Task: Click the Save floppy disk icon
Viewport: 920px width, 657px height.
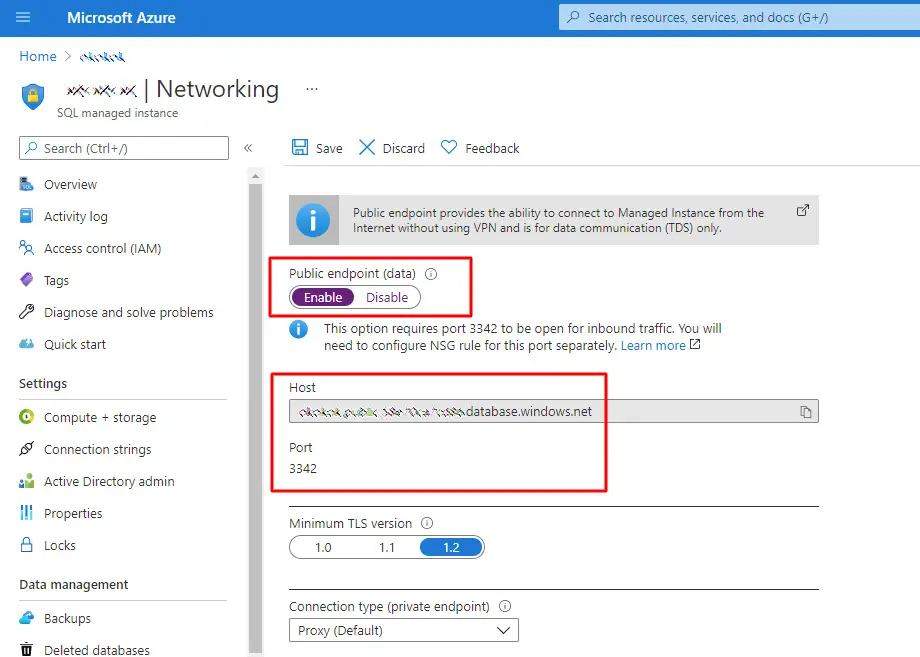Action: click(x=300, y=147)
